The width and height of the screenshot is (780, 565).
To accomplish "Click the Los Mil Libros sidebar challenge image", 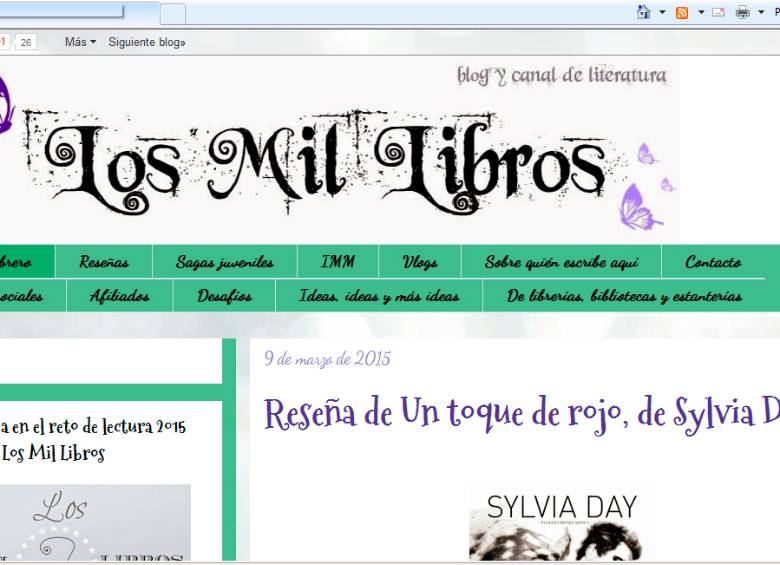I will tap(95, 523).
